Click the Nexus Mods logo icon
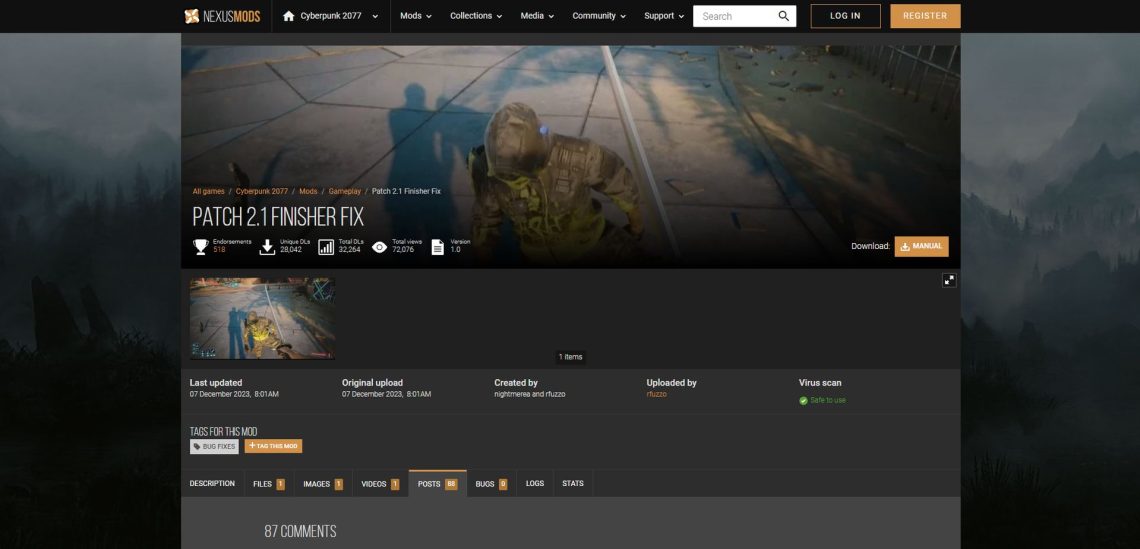 pos(192,16)
